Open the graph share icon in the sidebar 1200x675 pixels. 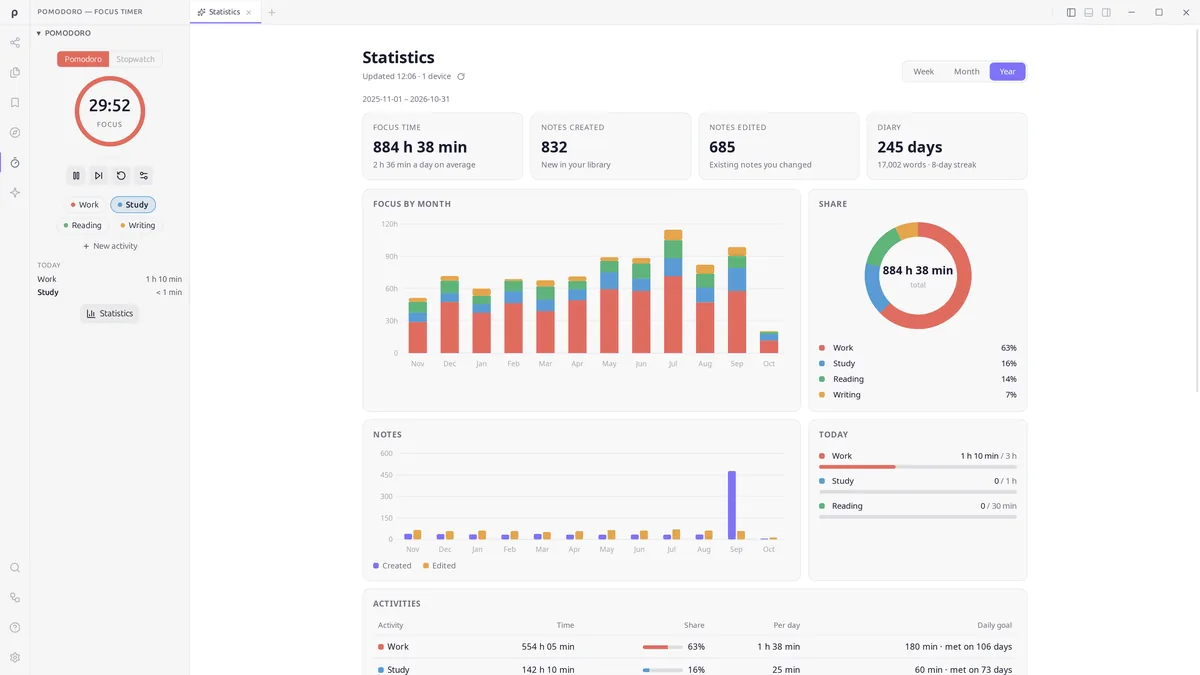[15, 43]
